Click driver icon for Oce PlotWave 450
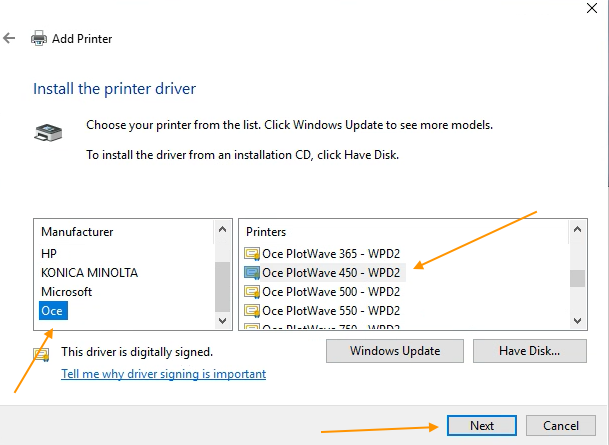 click(252, 273)
